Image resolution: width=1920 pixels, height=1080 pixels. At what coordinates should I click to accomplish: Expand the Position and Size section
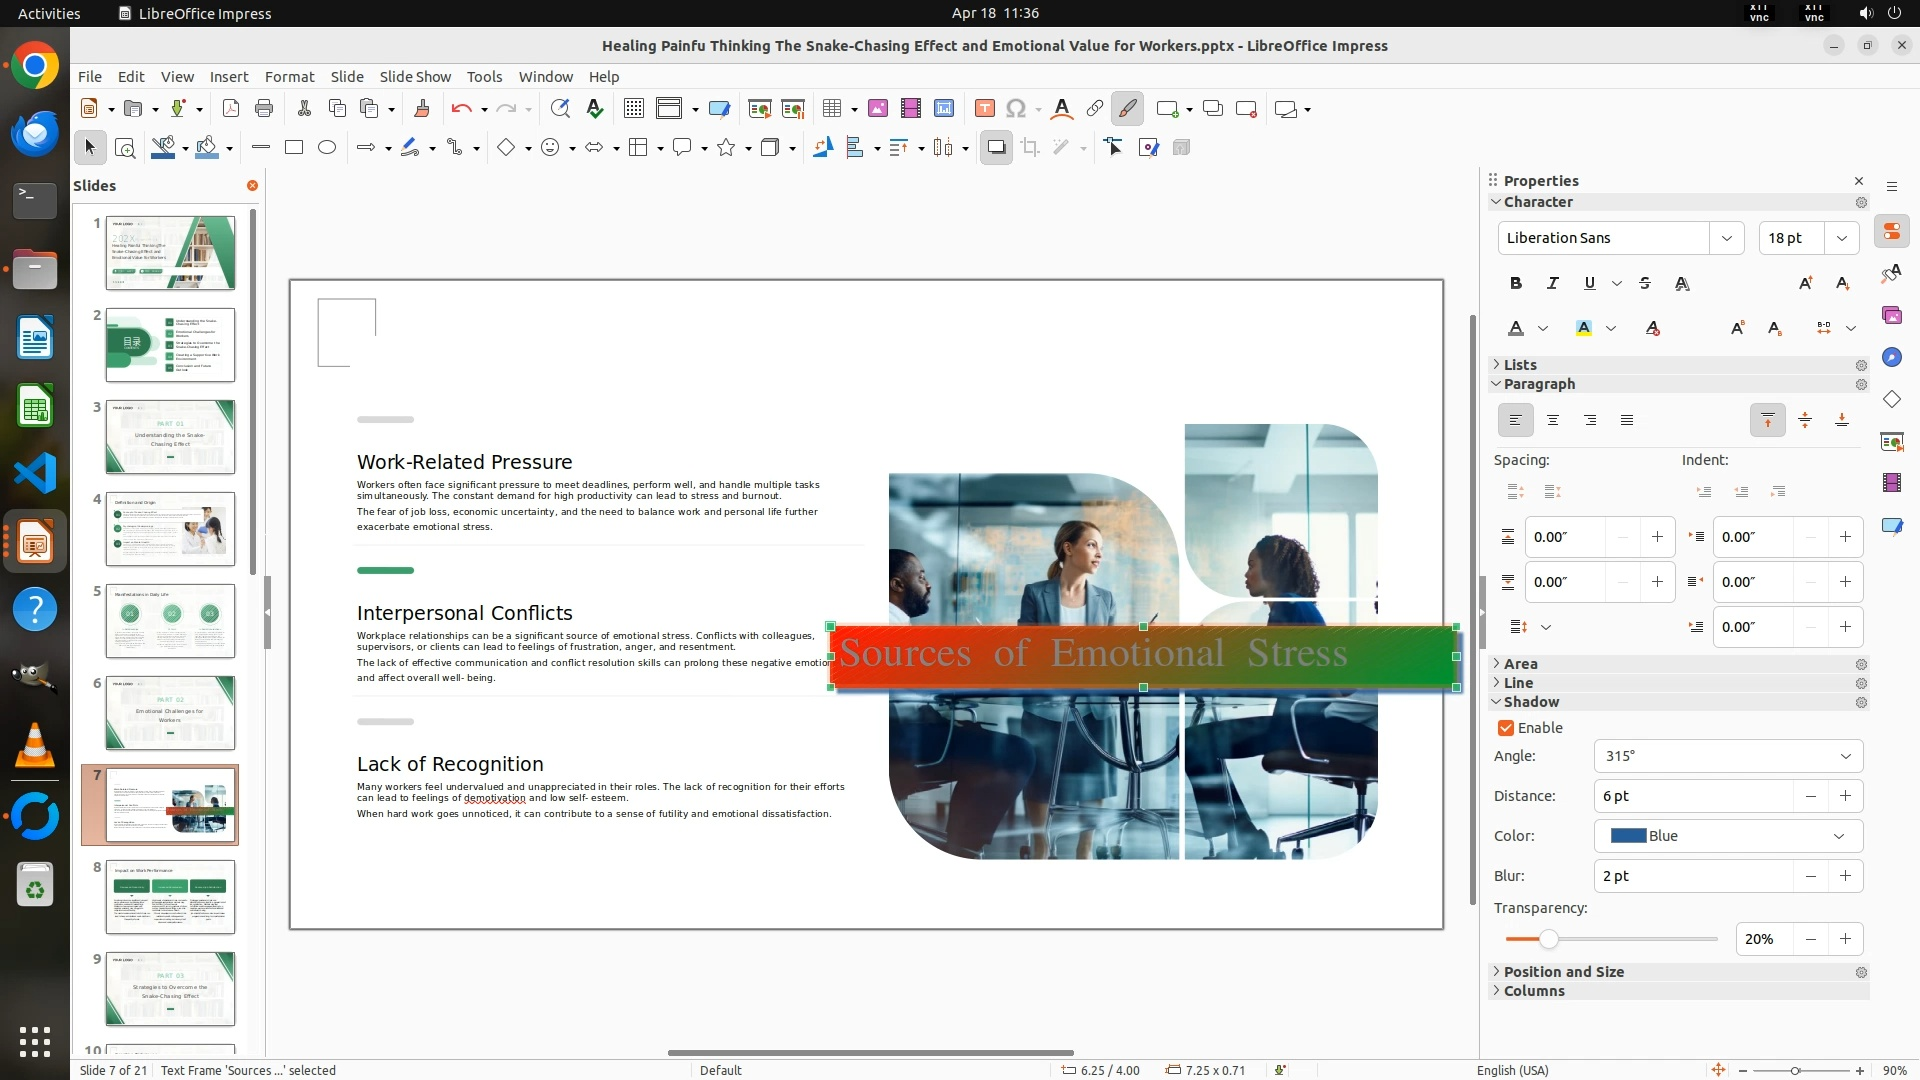point(1563,972)
